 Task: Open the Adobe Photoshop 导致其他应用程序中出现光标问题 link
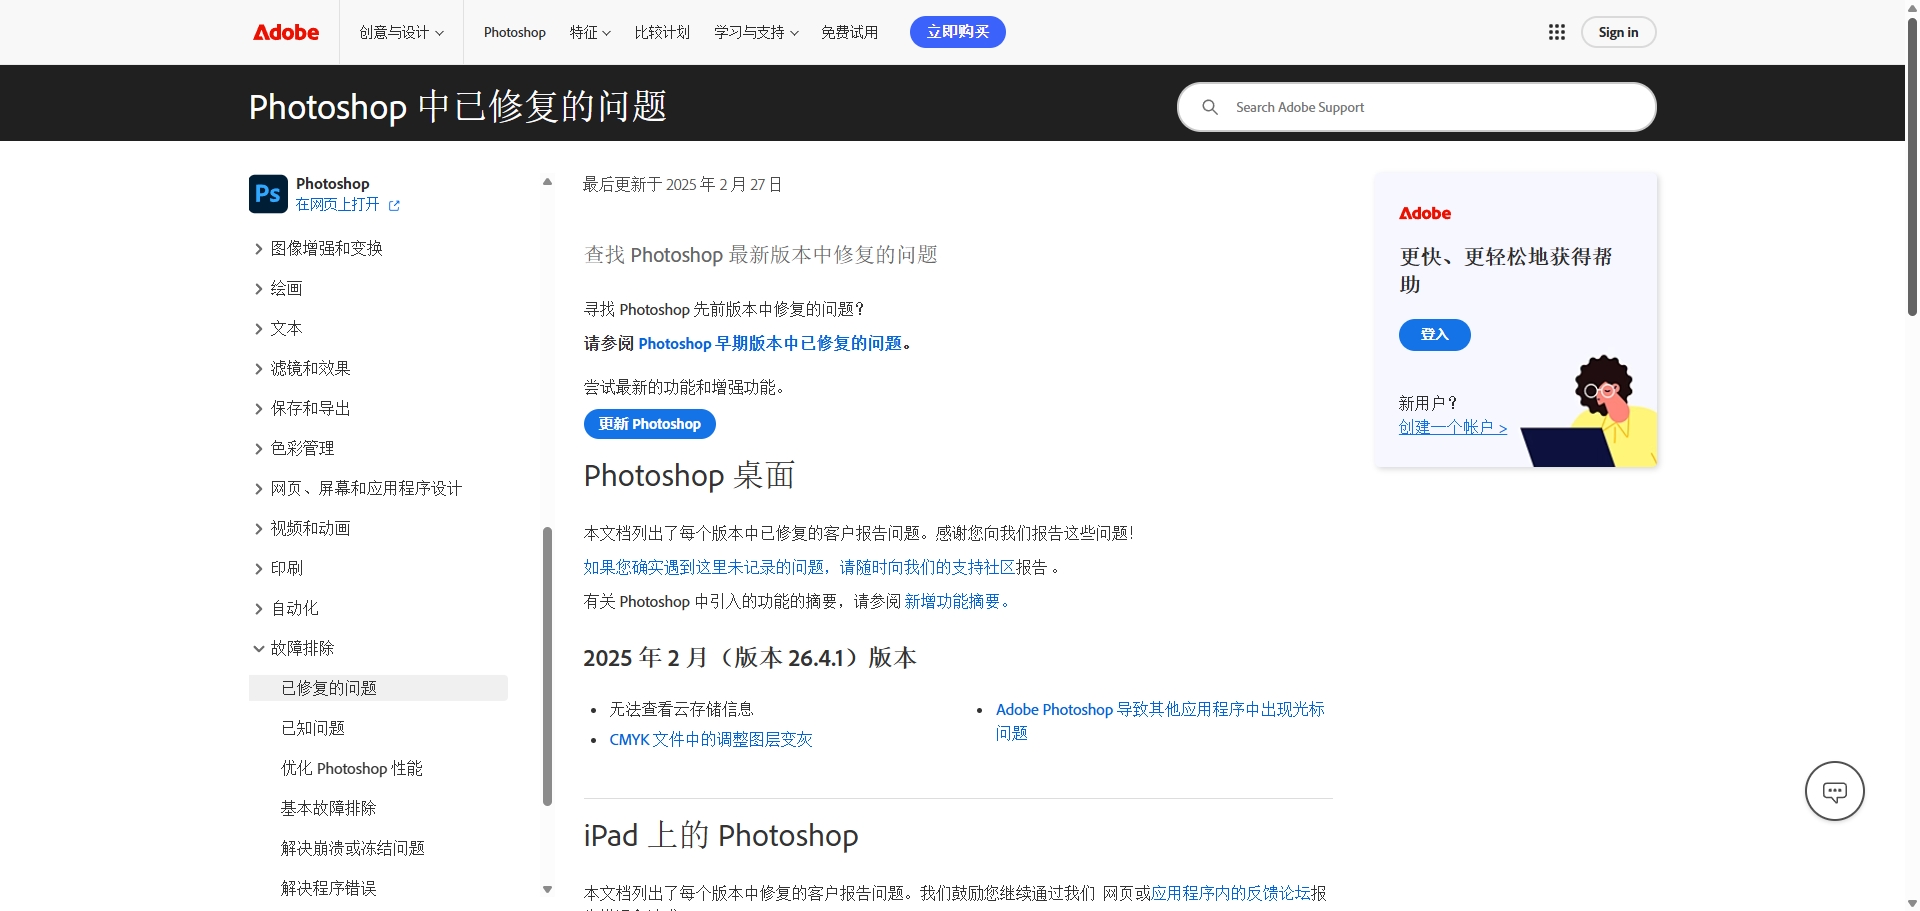pyautogui.click(x=1160, y=721)
